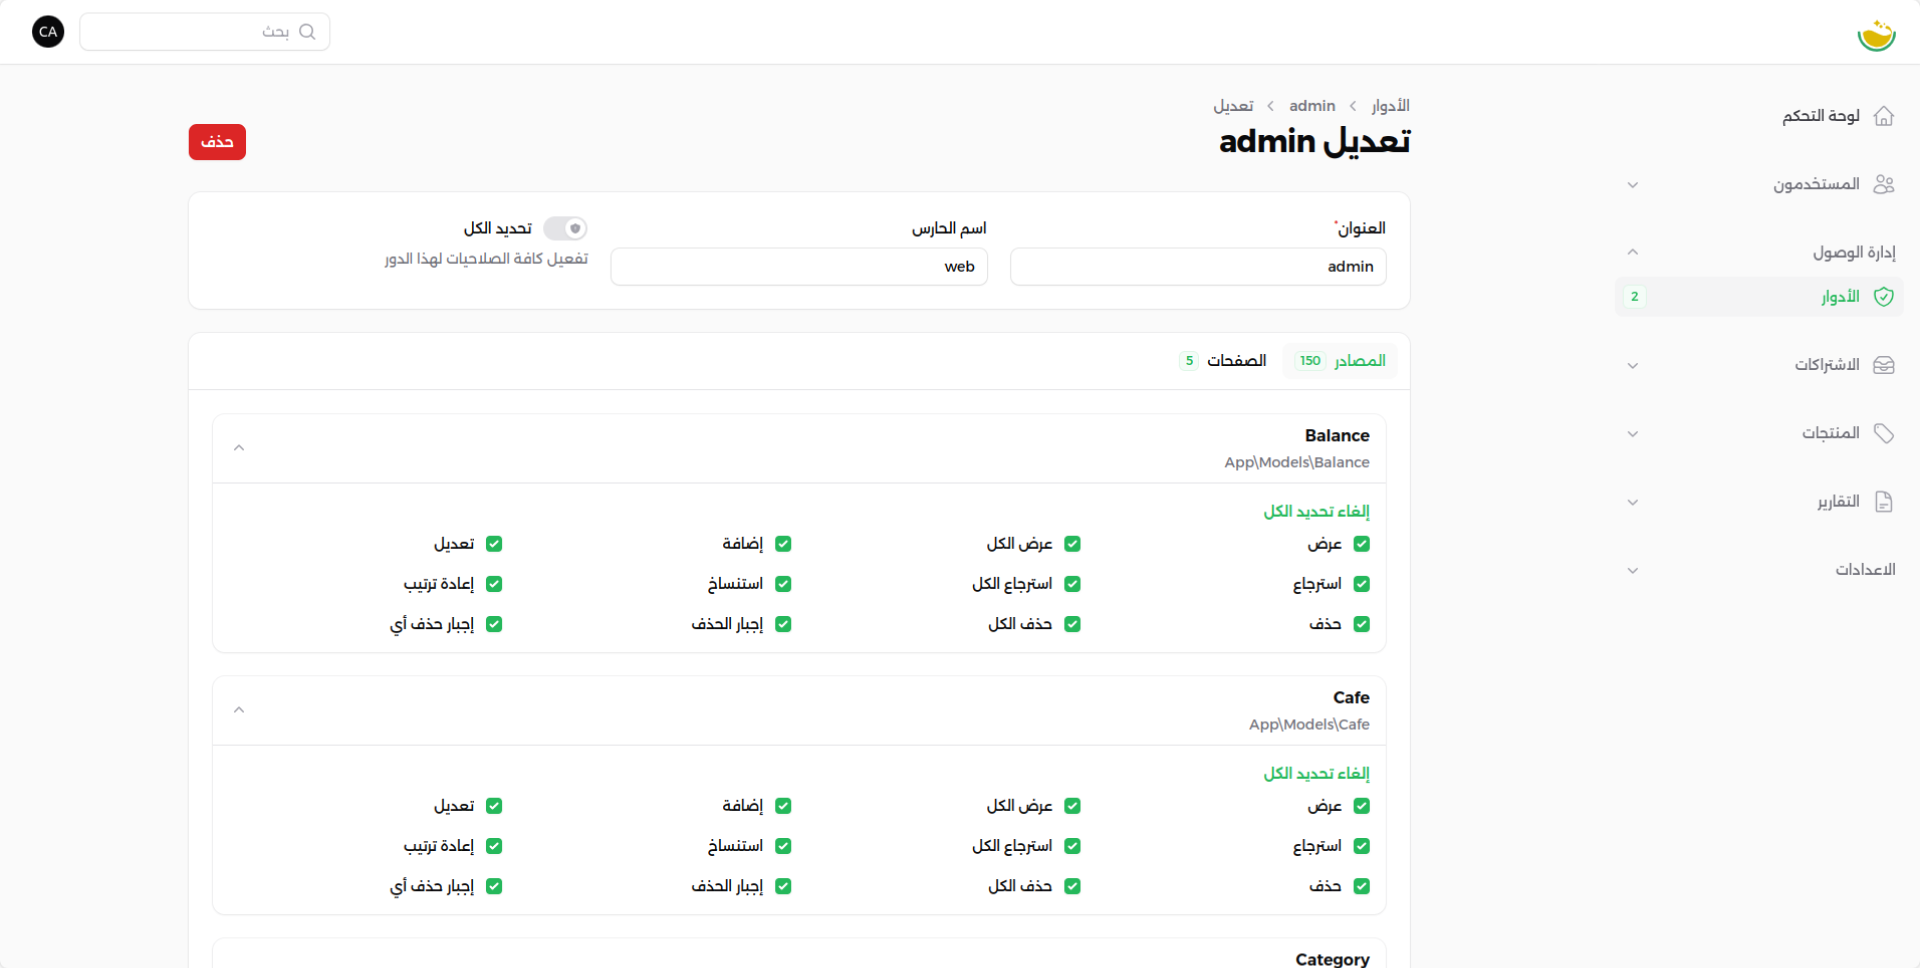Collapse the إدارة الوصول sidebar group
This screenshot has height=968, width=1920.
tap(1632, 252)
